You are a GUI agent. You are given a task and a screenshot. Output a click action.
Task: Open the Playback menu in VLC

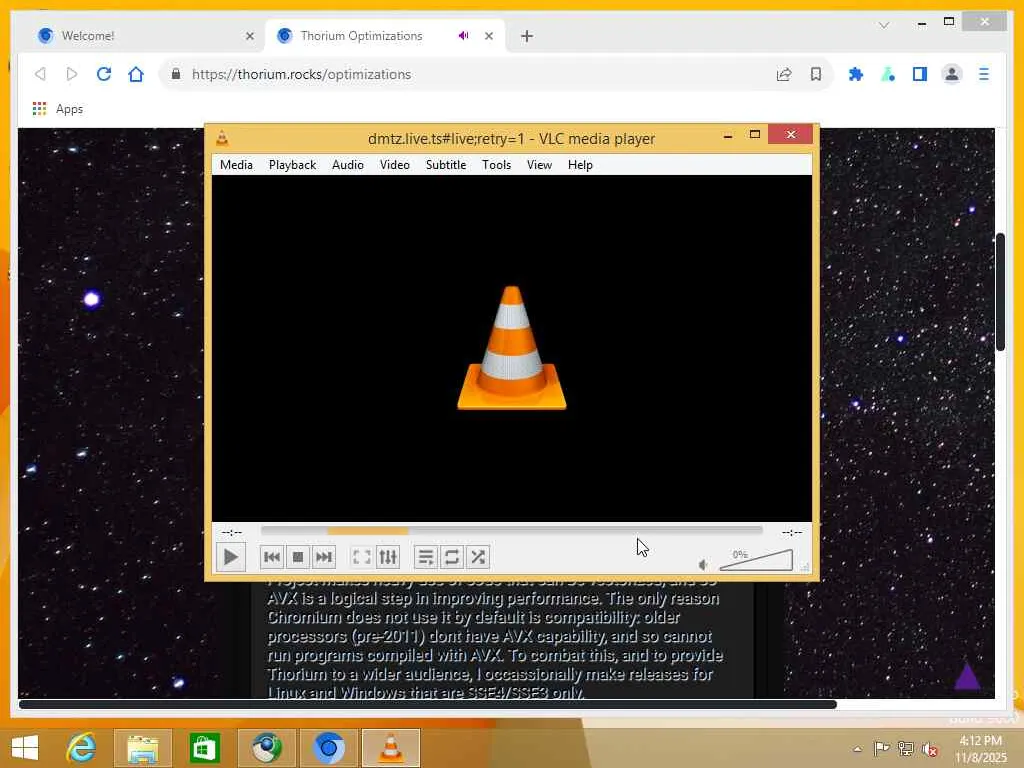[x=293, y=165]
